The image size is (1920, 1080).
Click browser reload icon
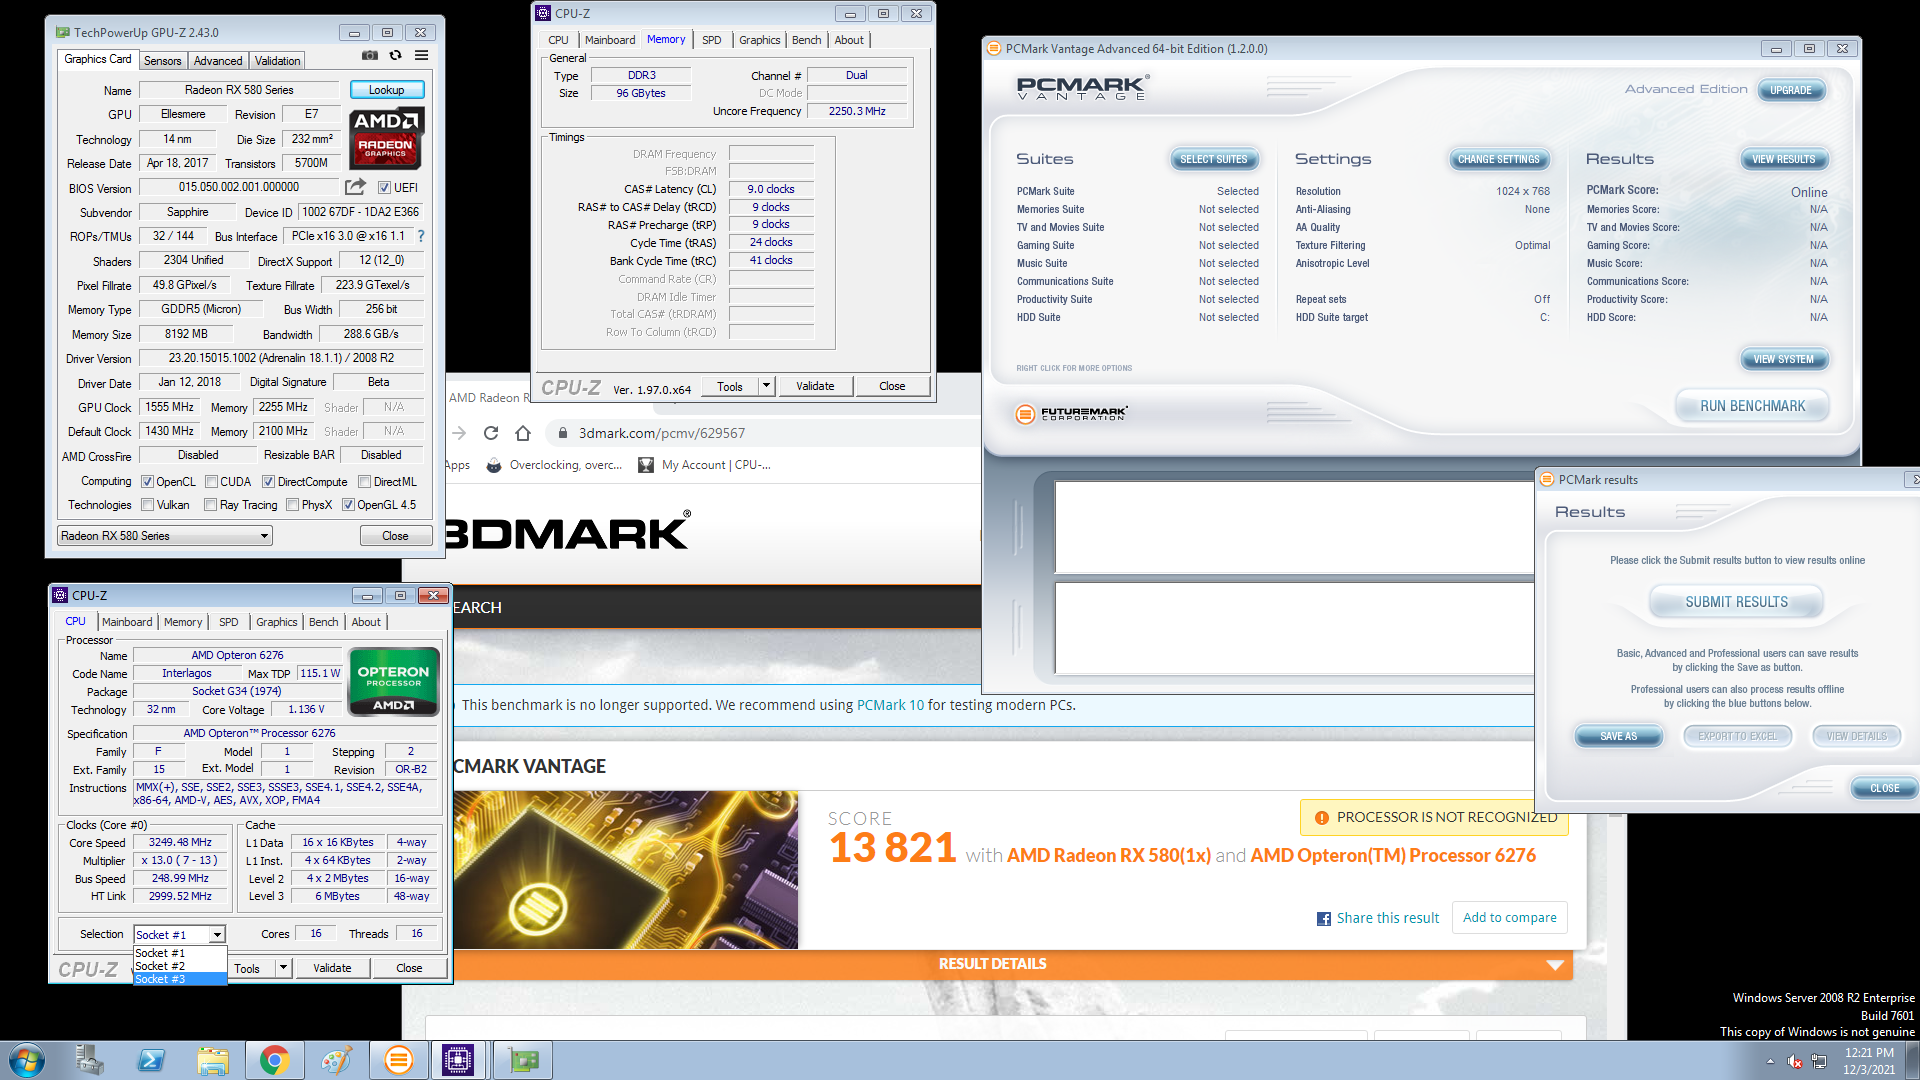491,433
